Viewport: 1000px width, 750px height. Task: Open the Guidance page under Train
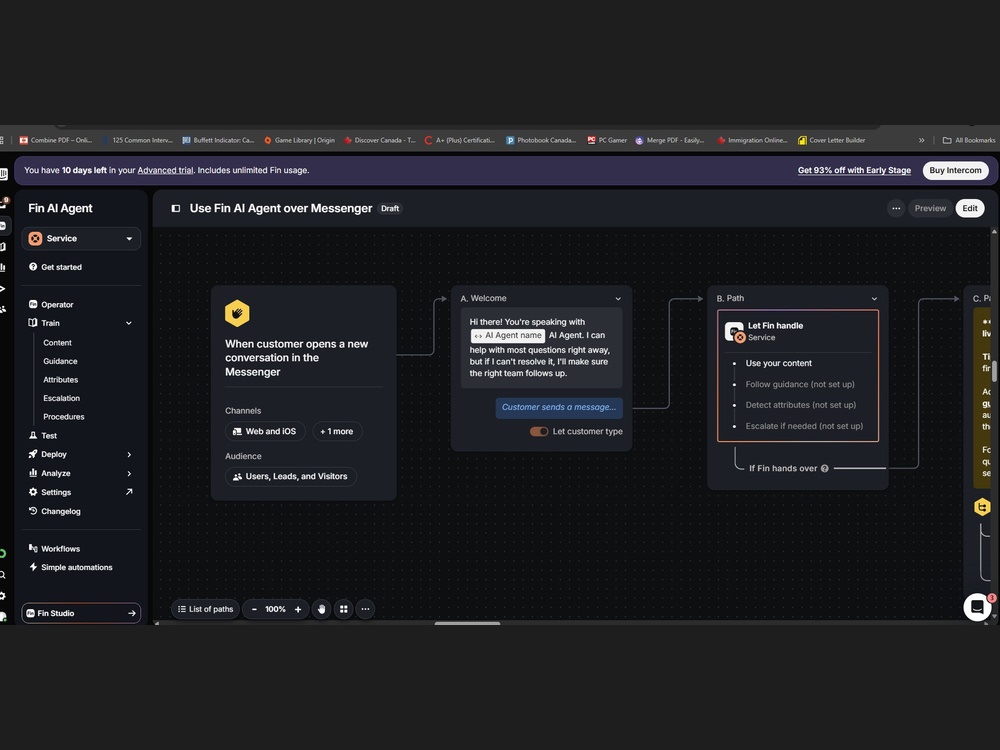(x=60, y=361)
